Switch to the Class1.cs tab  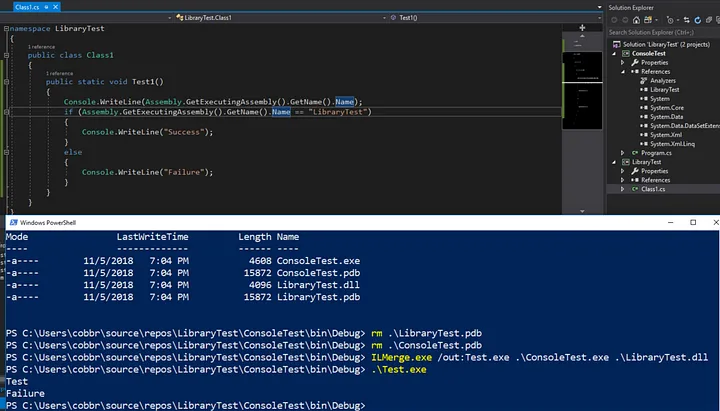coord(27,7)
